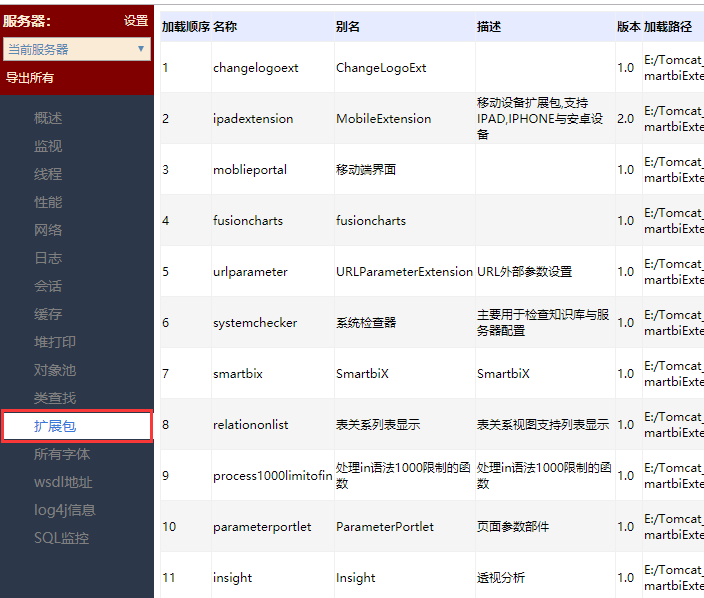Viewport: 704px width, 598px height.
Task: Select 会话 in the sidebar
Action: [48, 286]
